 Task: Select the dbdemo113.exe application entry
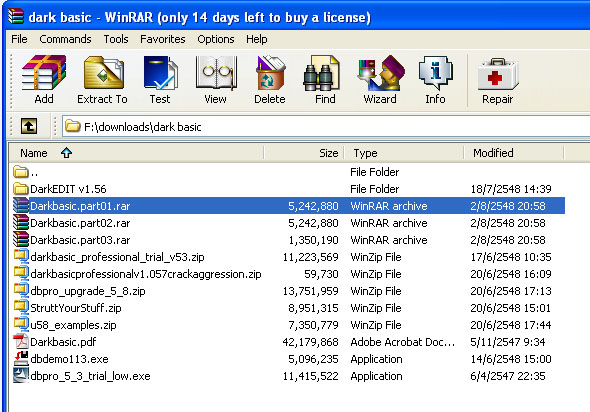(x=69, y=359)
